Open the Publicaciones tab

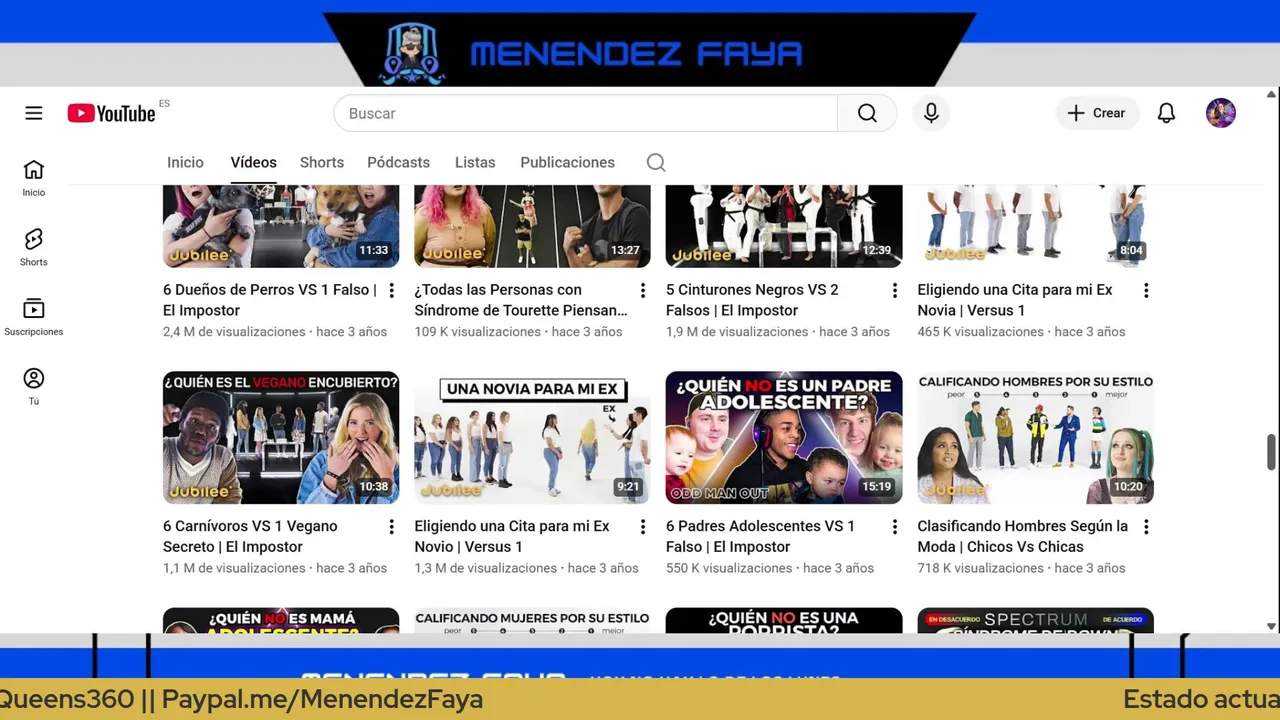pyautogui.click(x=567, y=162)
